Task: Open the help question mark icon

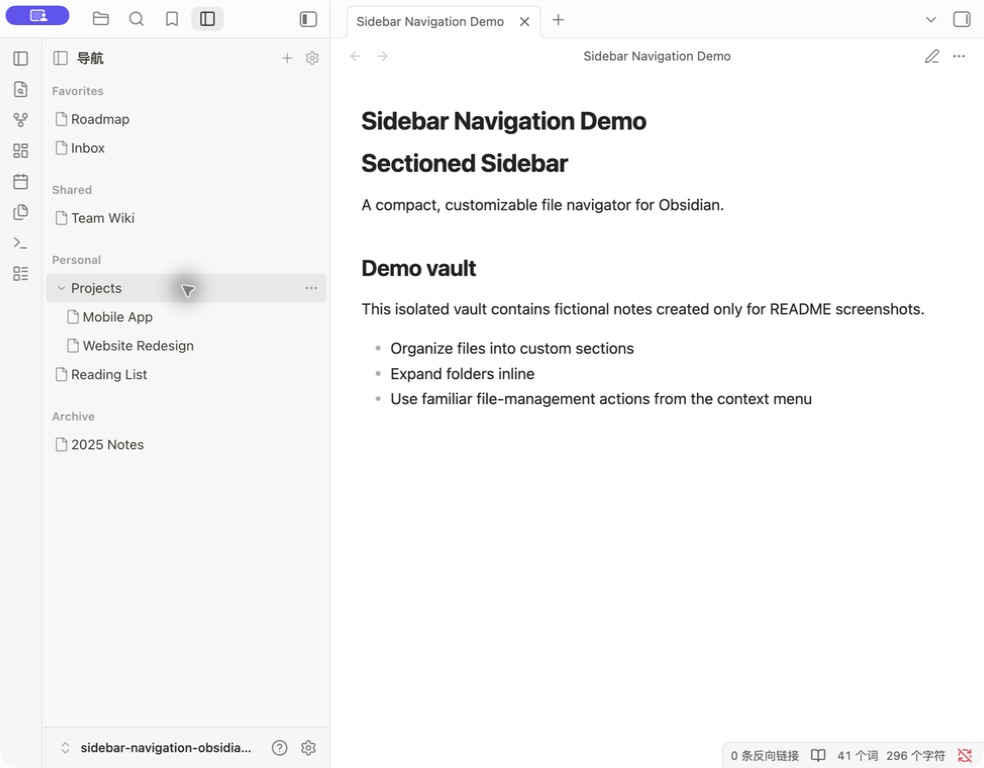Action: 279,747
